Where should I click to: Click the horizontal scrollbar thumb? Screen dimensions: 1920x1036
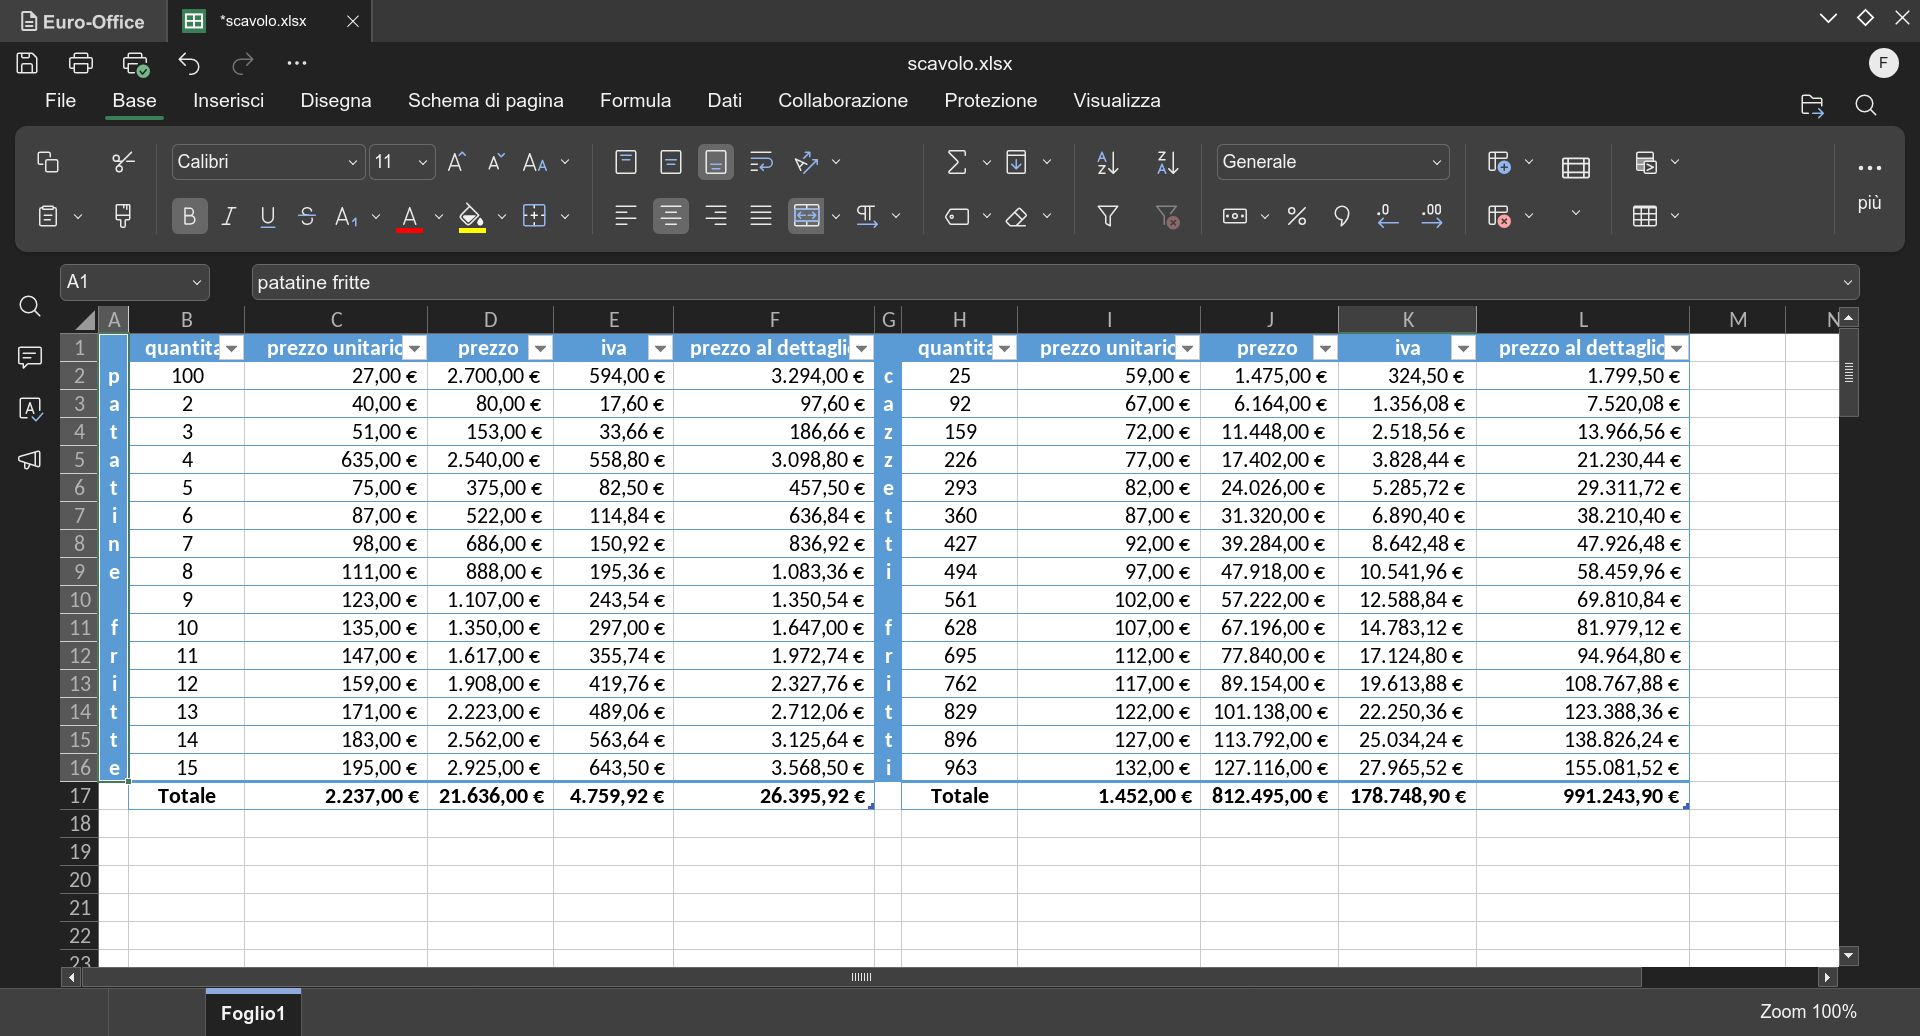pyautogui.click(x=861, y=977)
